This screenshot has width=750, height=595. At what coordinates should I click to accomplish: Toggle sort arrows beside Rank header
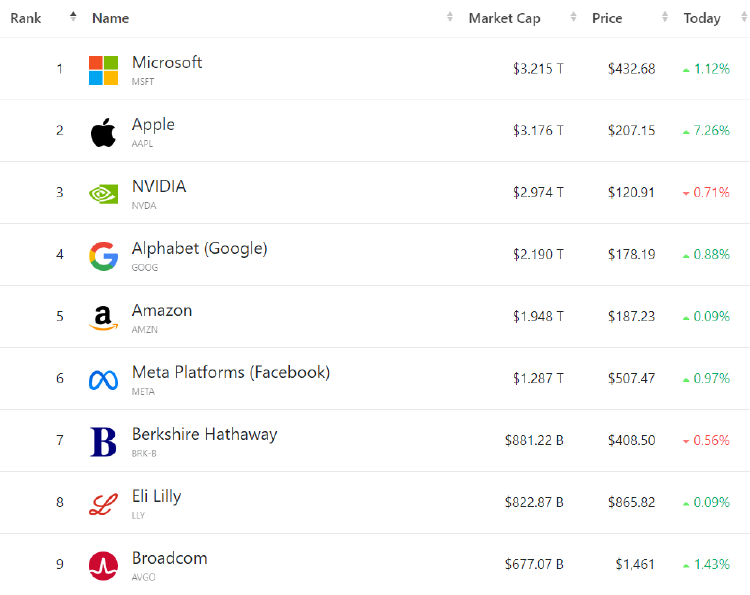click(x=73, y=17)
